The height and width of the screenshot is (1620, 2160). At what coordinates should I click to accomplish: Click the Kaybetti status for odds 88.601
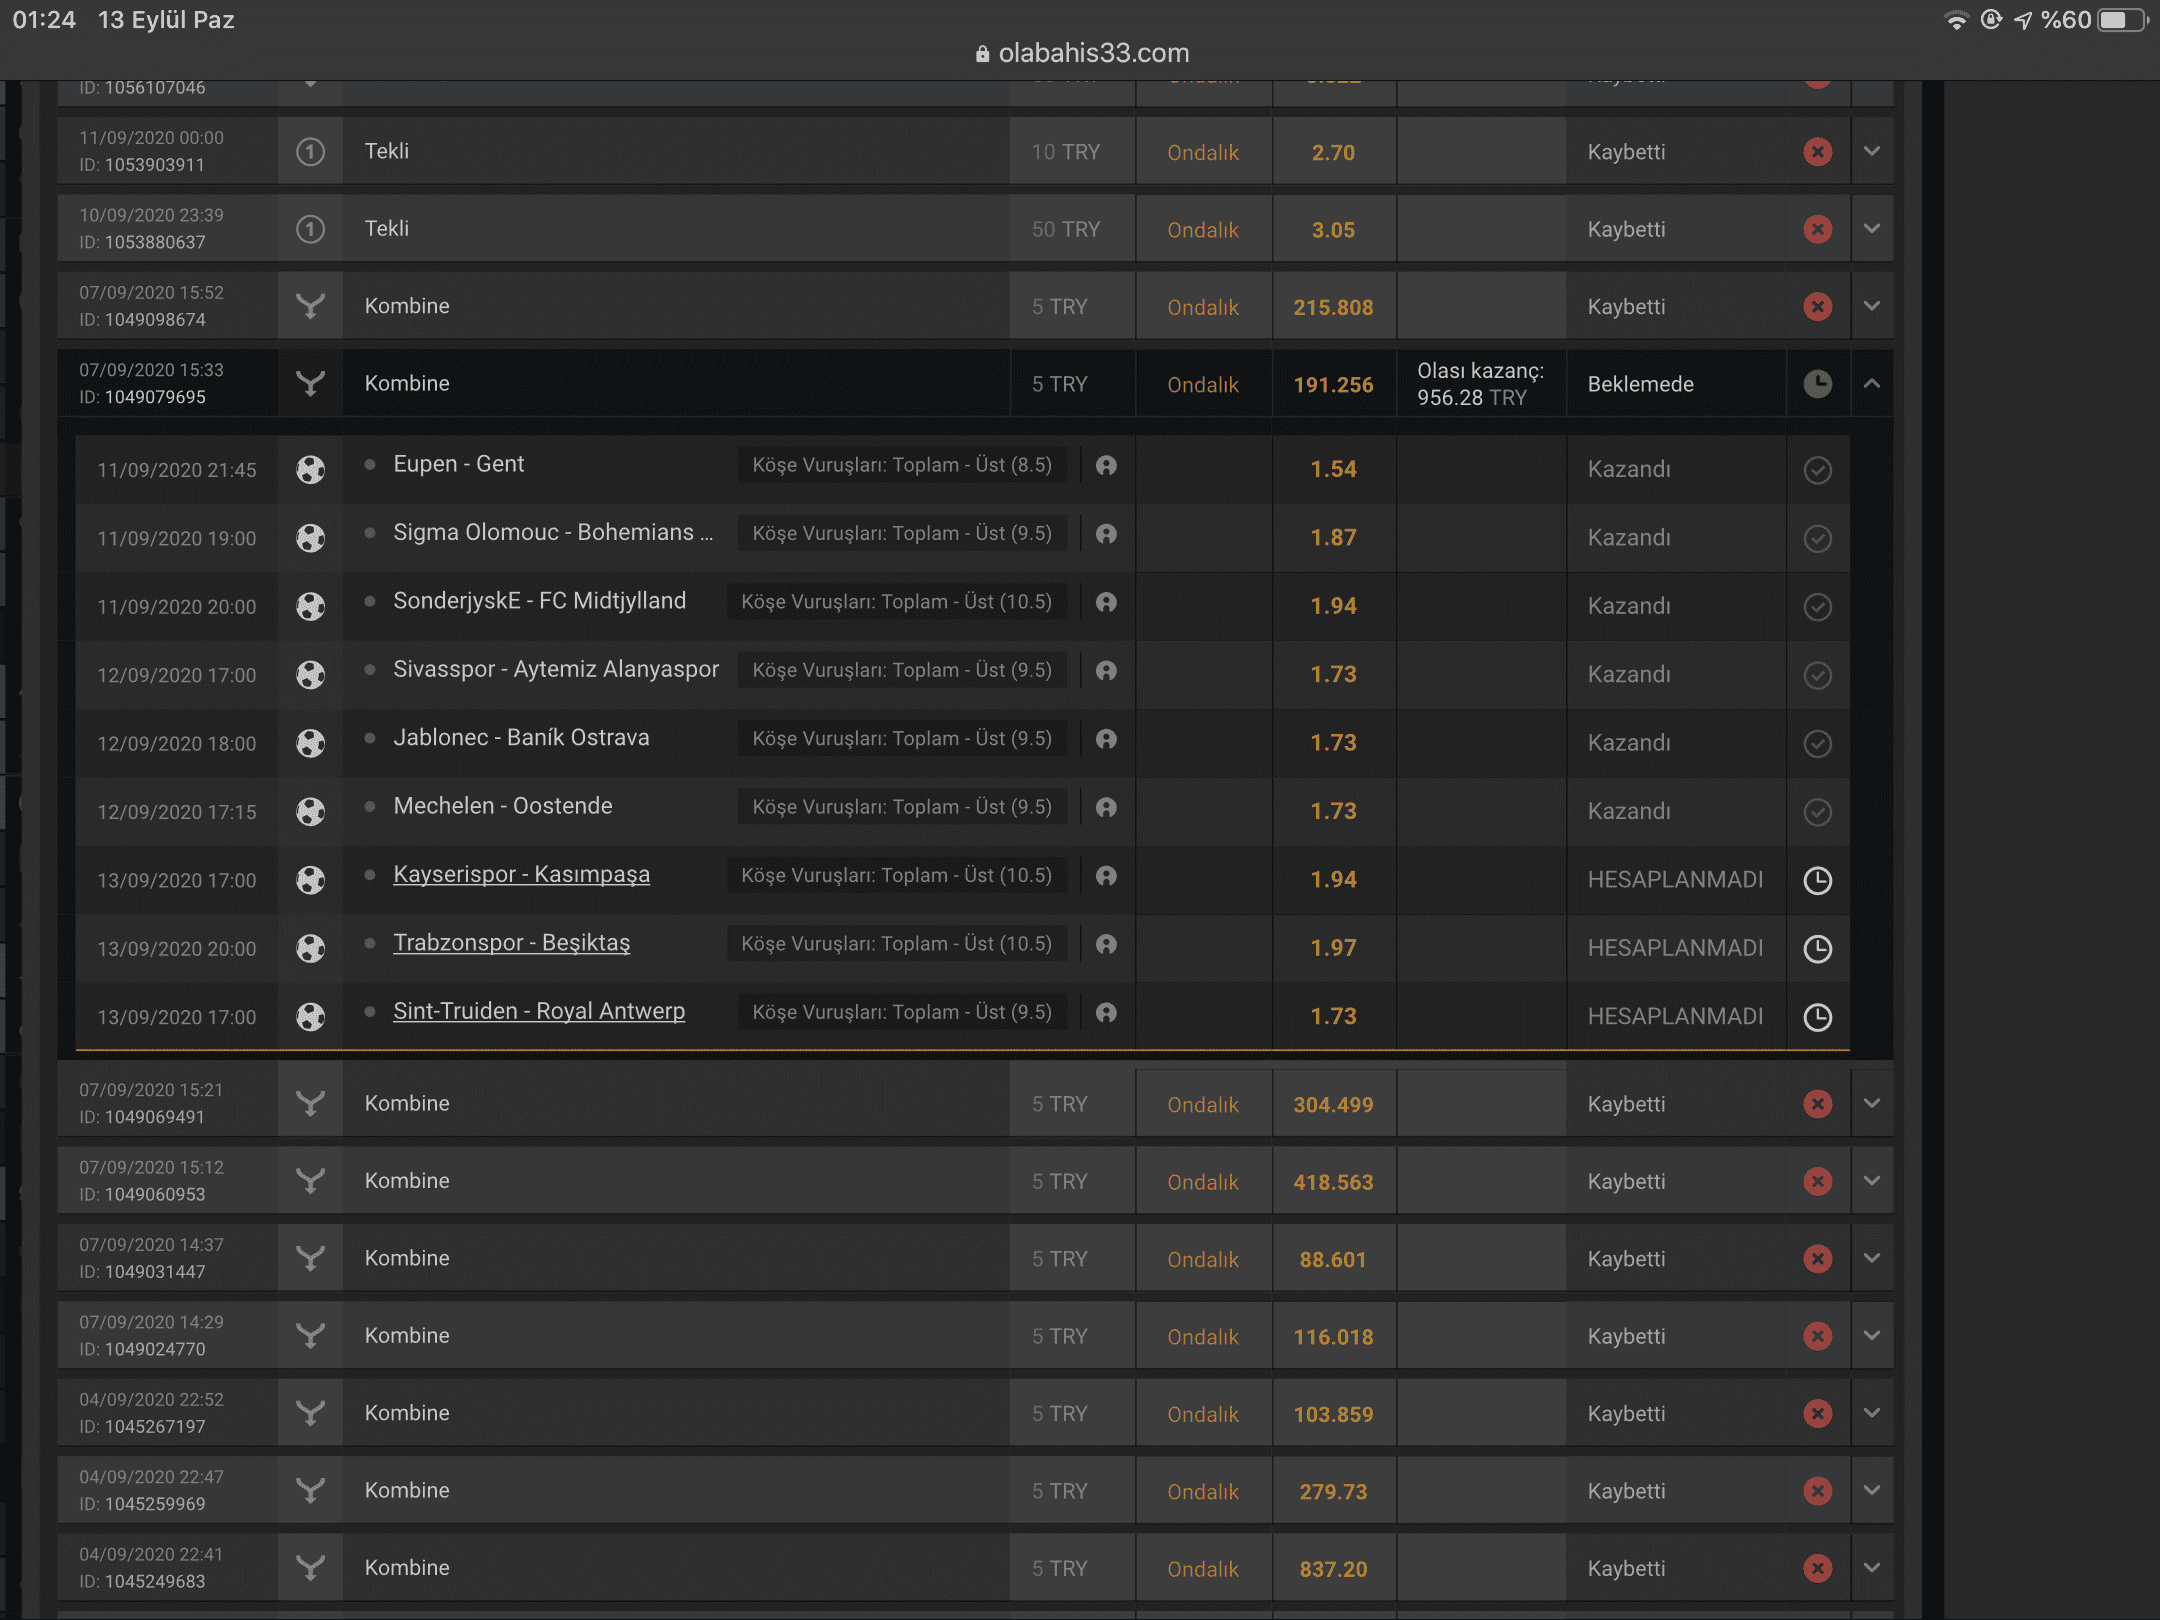[1626, 1259]
